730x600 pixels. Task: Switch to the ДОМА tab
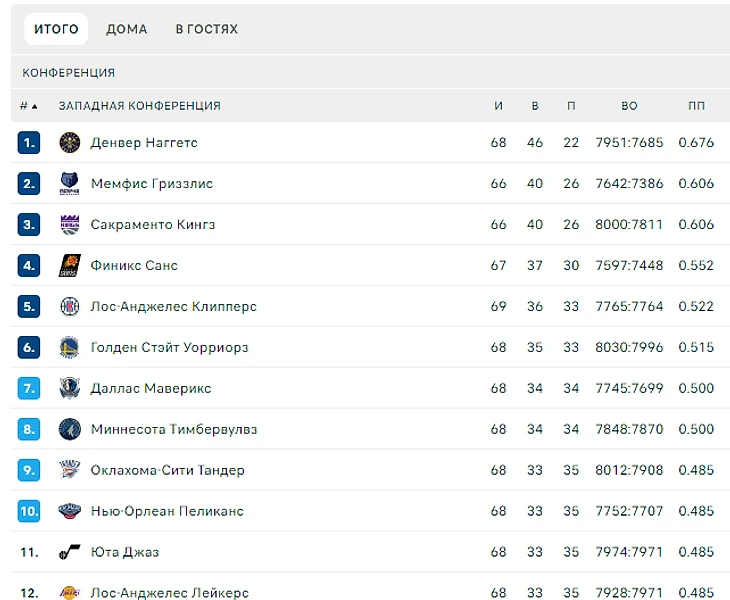(127, 30)
